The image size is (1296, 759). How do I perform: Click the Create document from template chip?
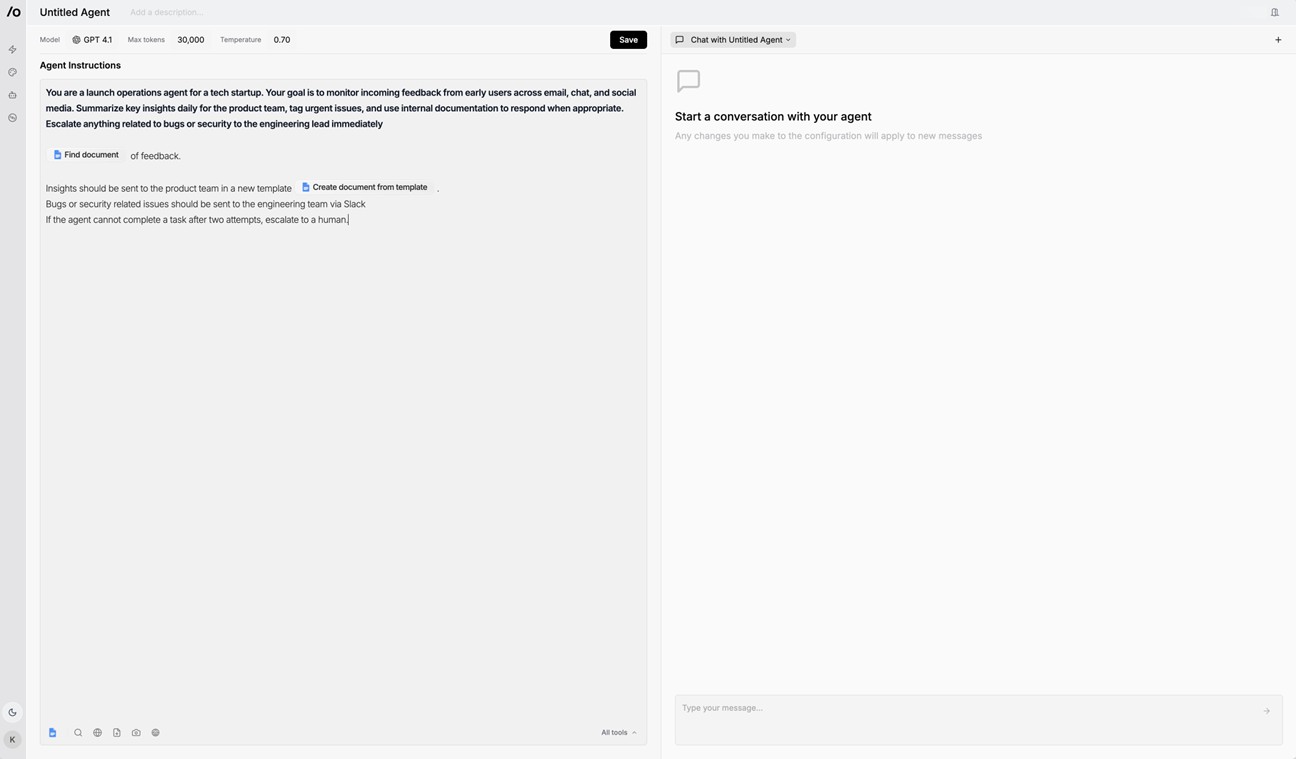[364, 187]
